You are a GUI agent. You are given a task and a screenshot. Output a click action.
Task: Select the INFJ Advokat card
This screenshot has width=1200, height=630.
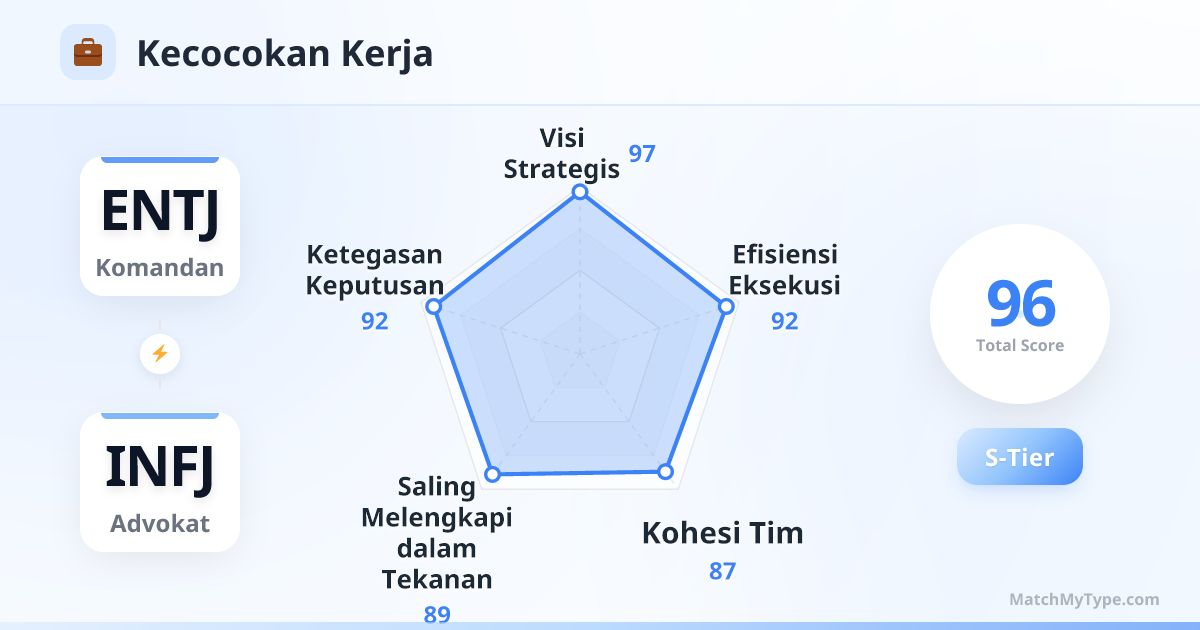point(160,482)
